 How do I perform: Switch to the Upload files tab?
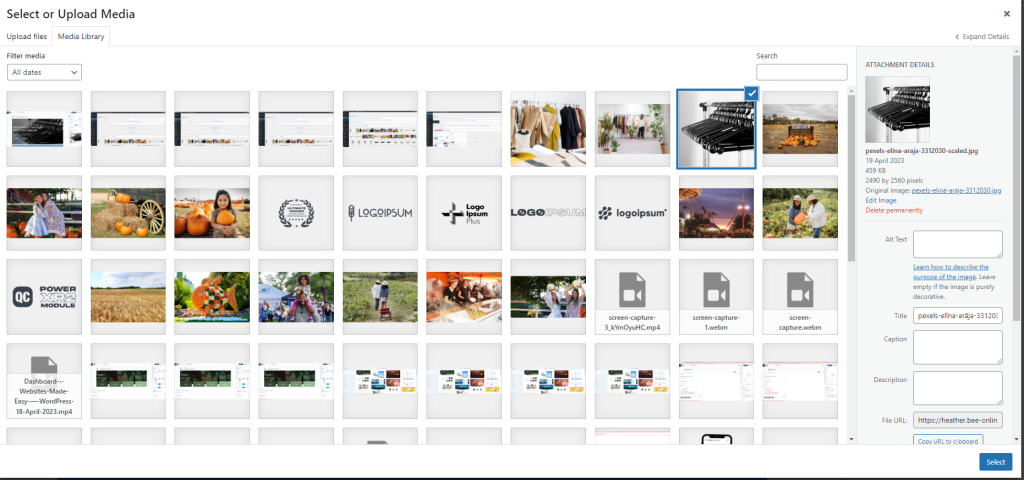coord(27,36)
